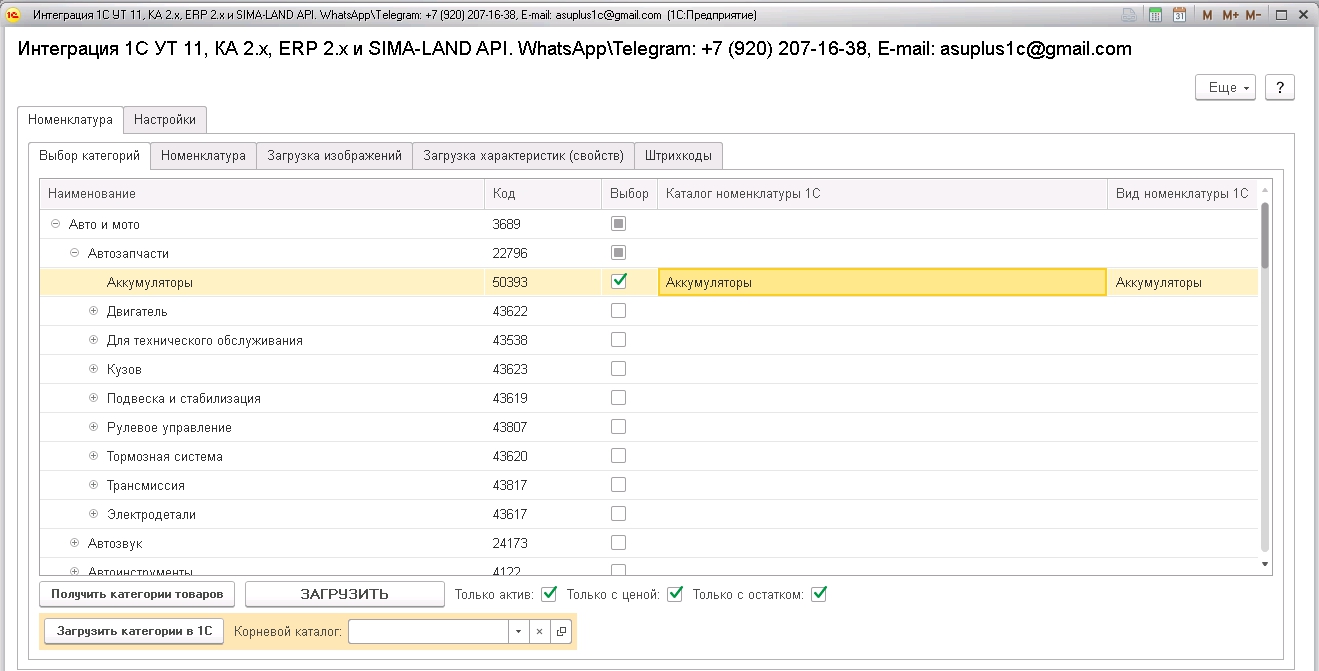Go to Загрузка изображений tab

click(x=334, y=156)
